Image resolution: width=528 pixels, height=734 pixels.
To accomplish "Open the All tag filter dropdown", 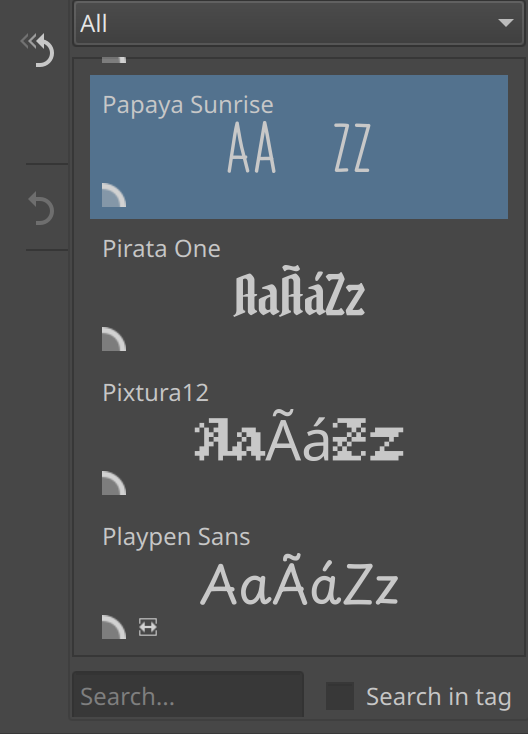I will tap(299, 23).
